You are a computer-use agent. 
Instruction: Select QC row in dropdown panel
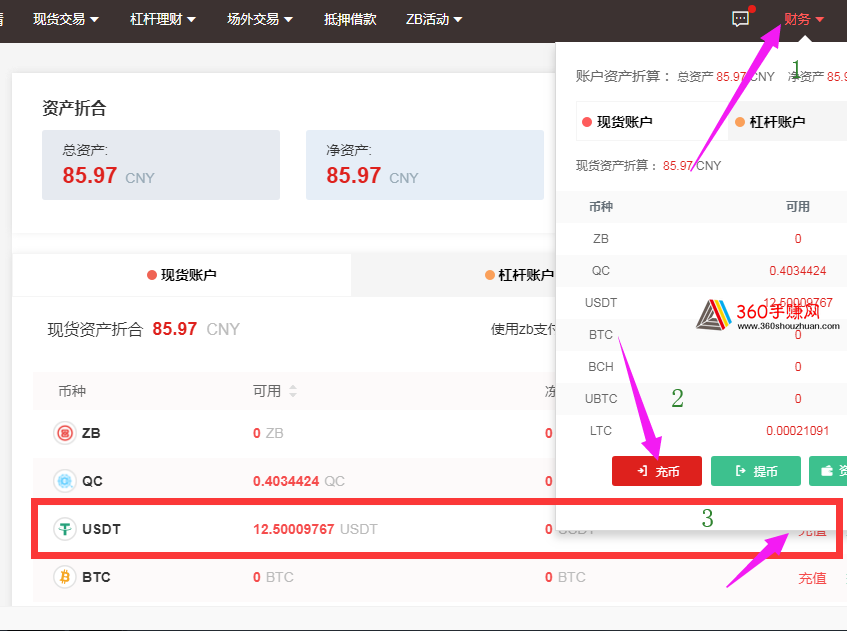[702, 271]
